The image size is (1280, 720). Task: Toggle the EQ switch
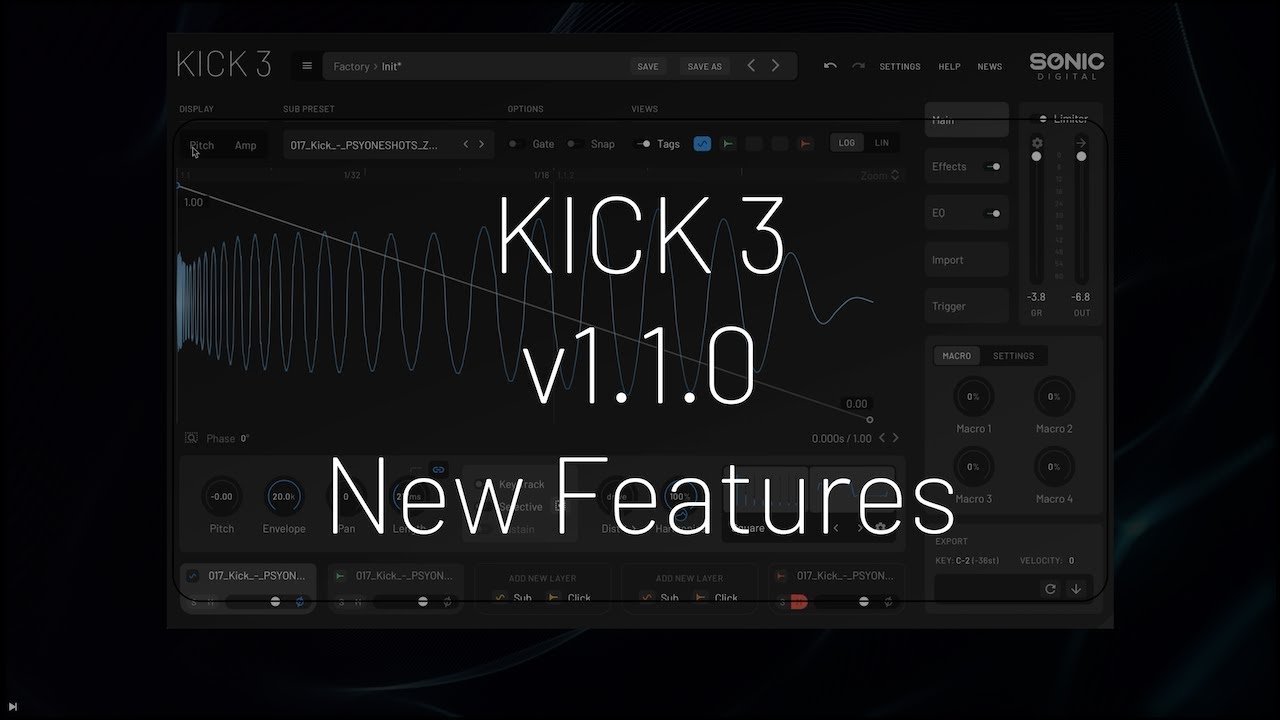993,213
